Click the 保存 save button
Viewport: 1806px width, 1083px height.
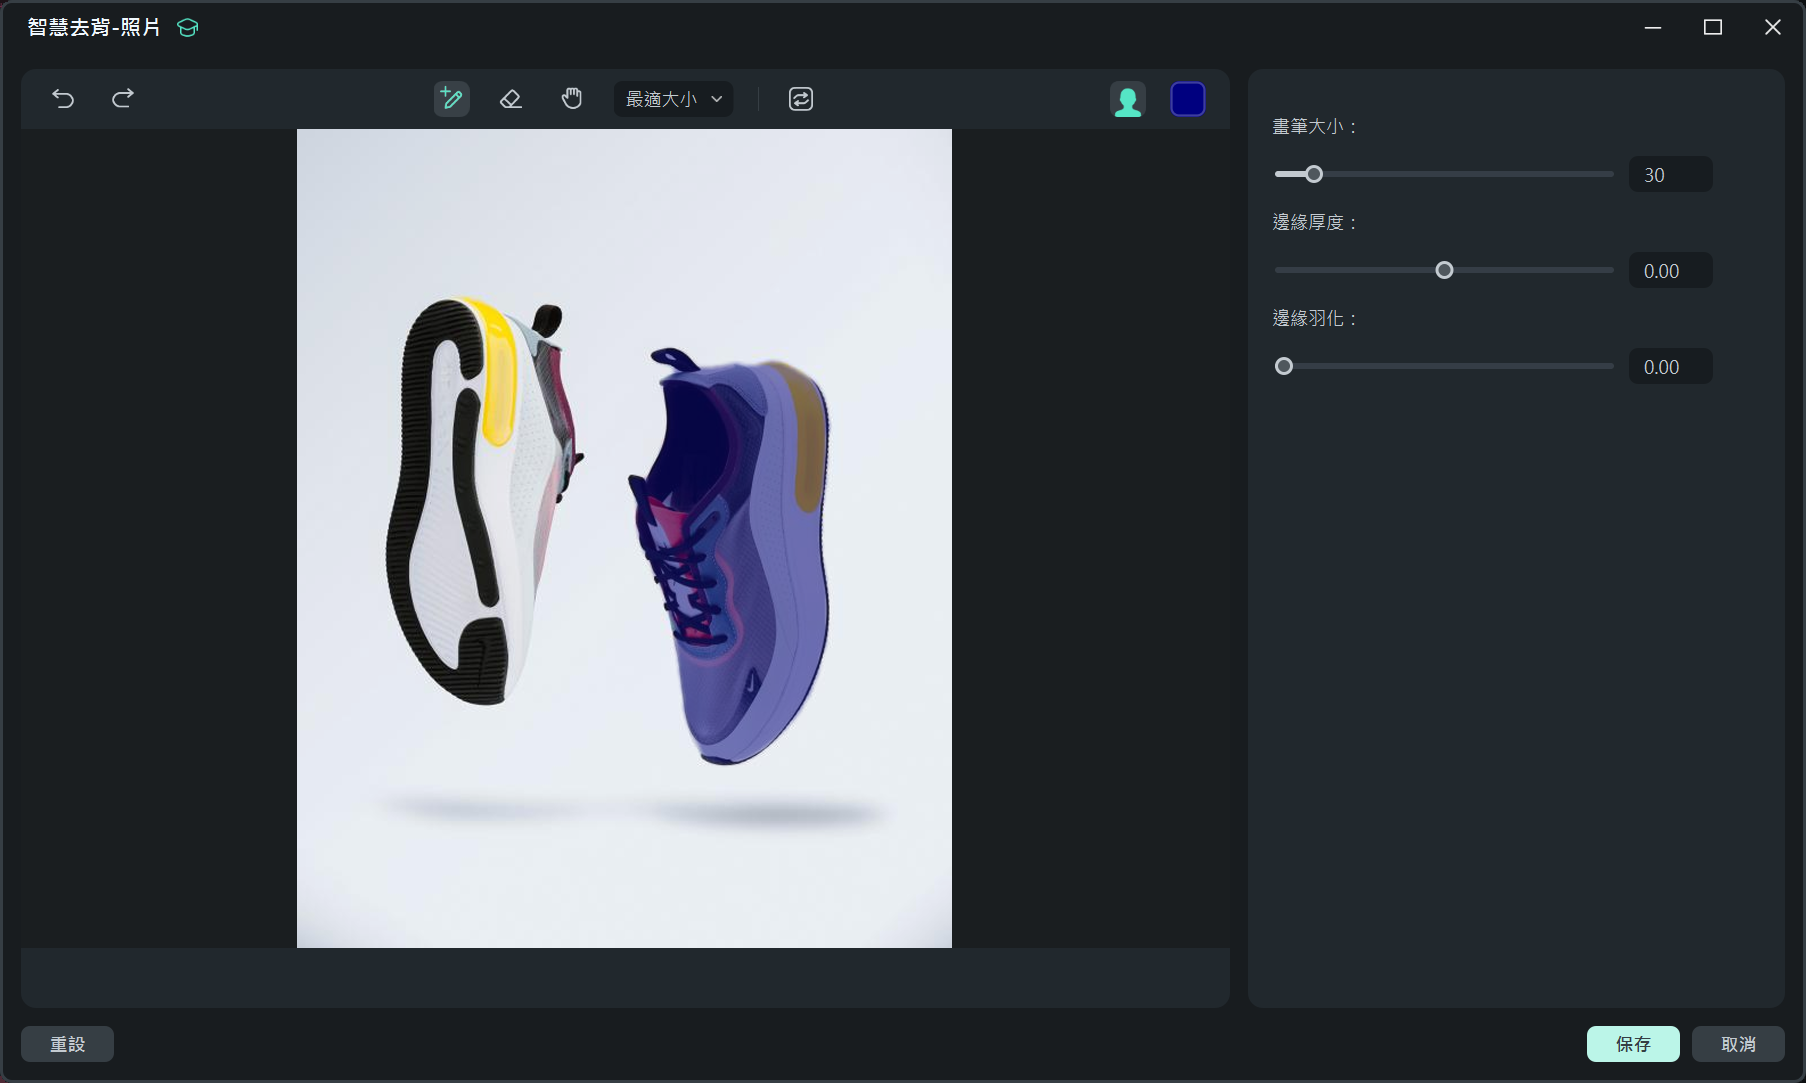[x=1633, y=1044]
